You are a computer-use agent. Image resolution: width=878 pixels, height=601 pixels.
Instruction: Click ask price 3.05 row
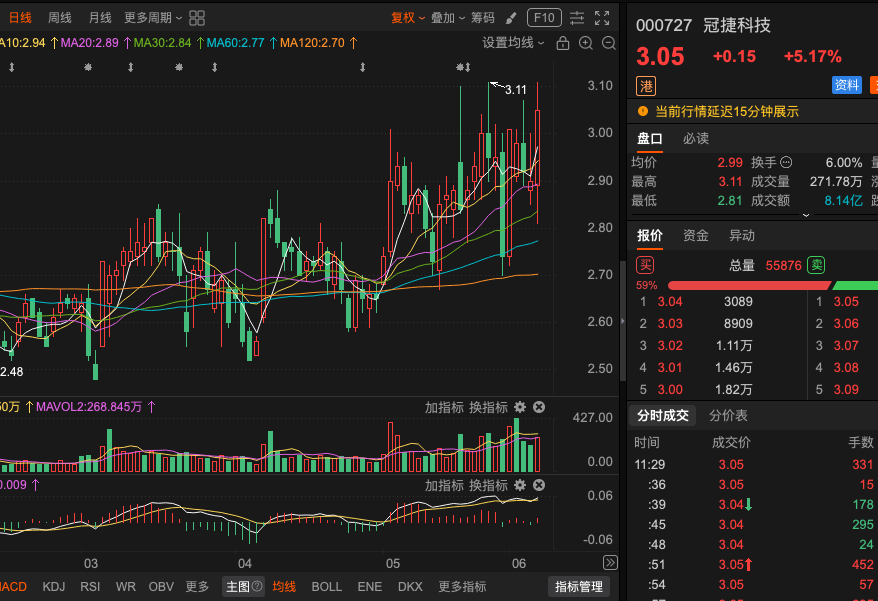[x=844, y=302]
